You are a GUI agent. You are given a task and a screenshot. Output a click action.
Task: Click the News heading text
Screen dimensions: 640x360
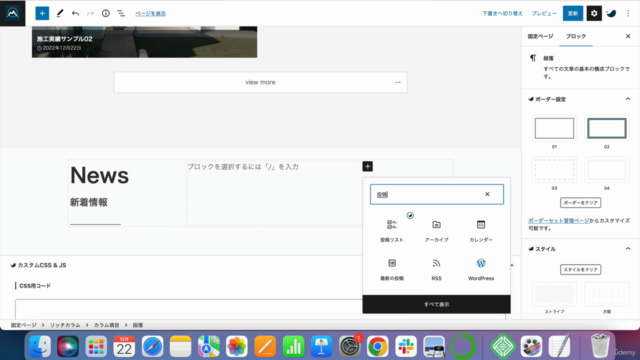click(x=100, y=176)
